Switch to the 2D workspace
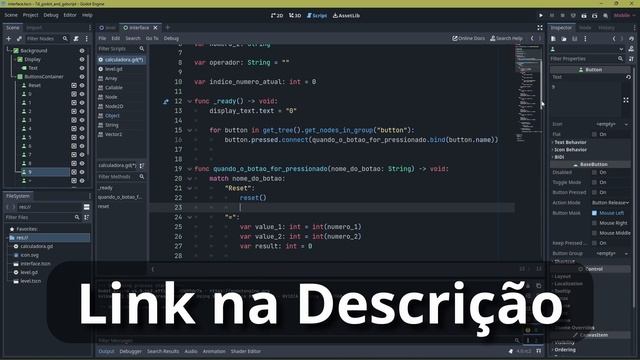640x360 pixels. pos(277,16)
